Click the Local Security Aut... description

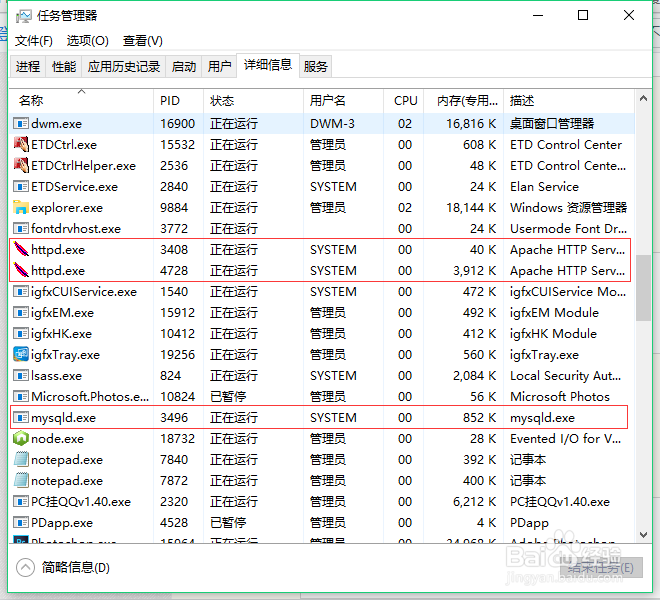(565, 376)
